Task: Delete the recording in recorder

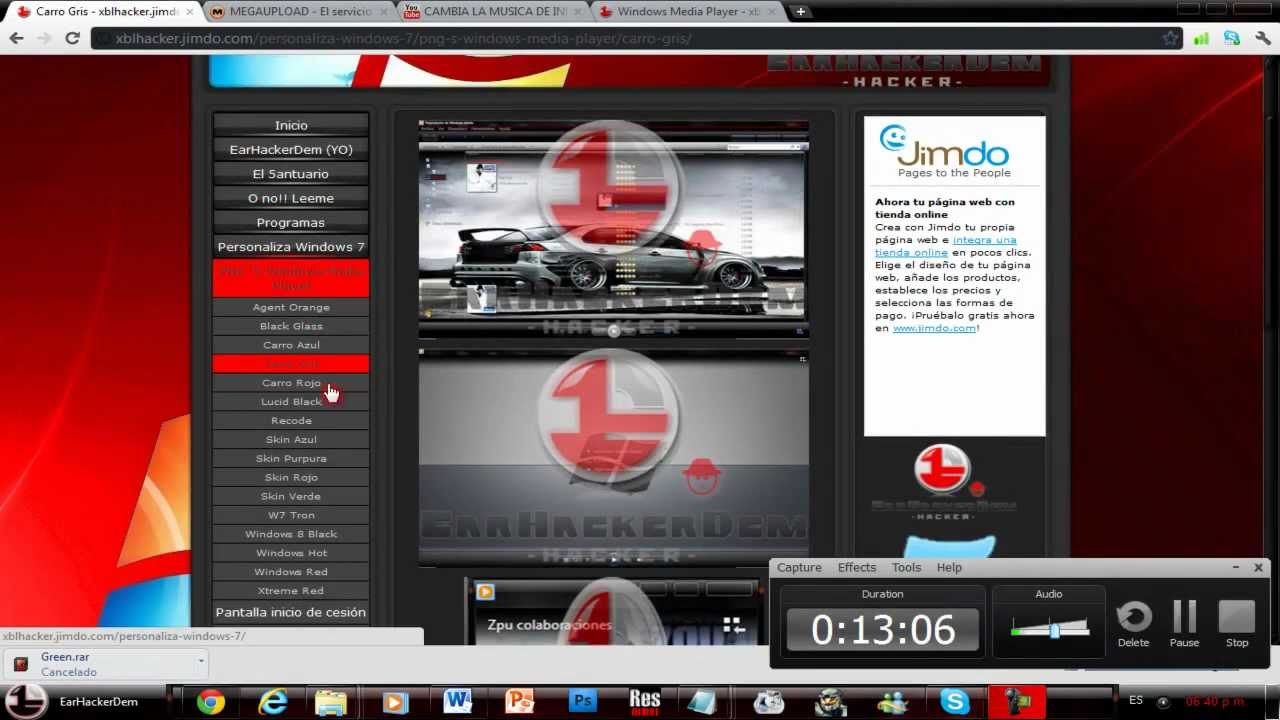Action: [1133, 624]
